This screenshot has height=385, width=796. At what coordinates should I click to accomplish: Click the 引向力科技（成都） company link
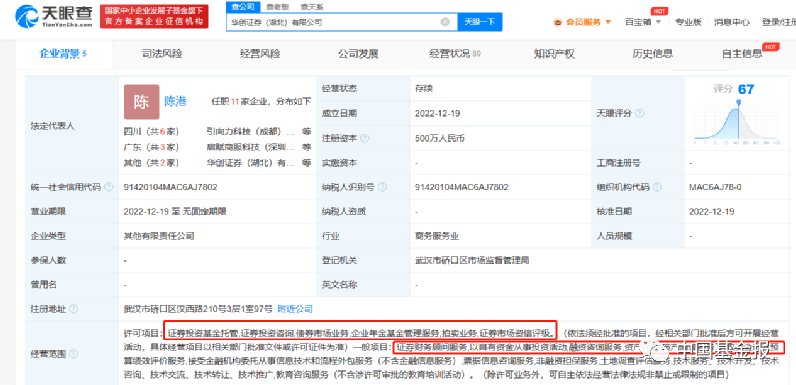coord(250,131)
